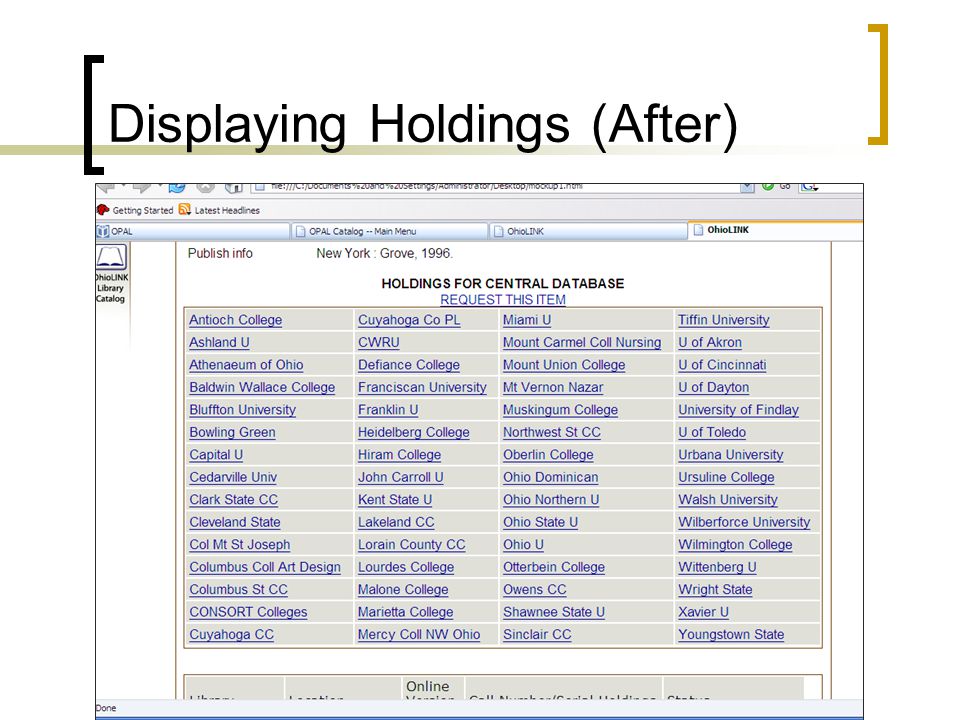Open the Bowling Green link
The height and width of the screenshot is (720, 960).
(x=232, y=433)
